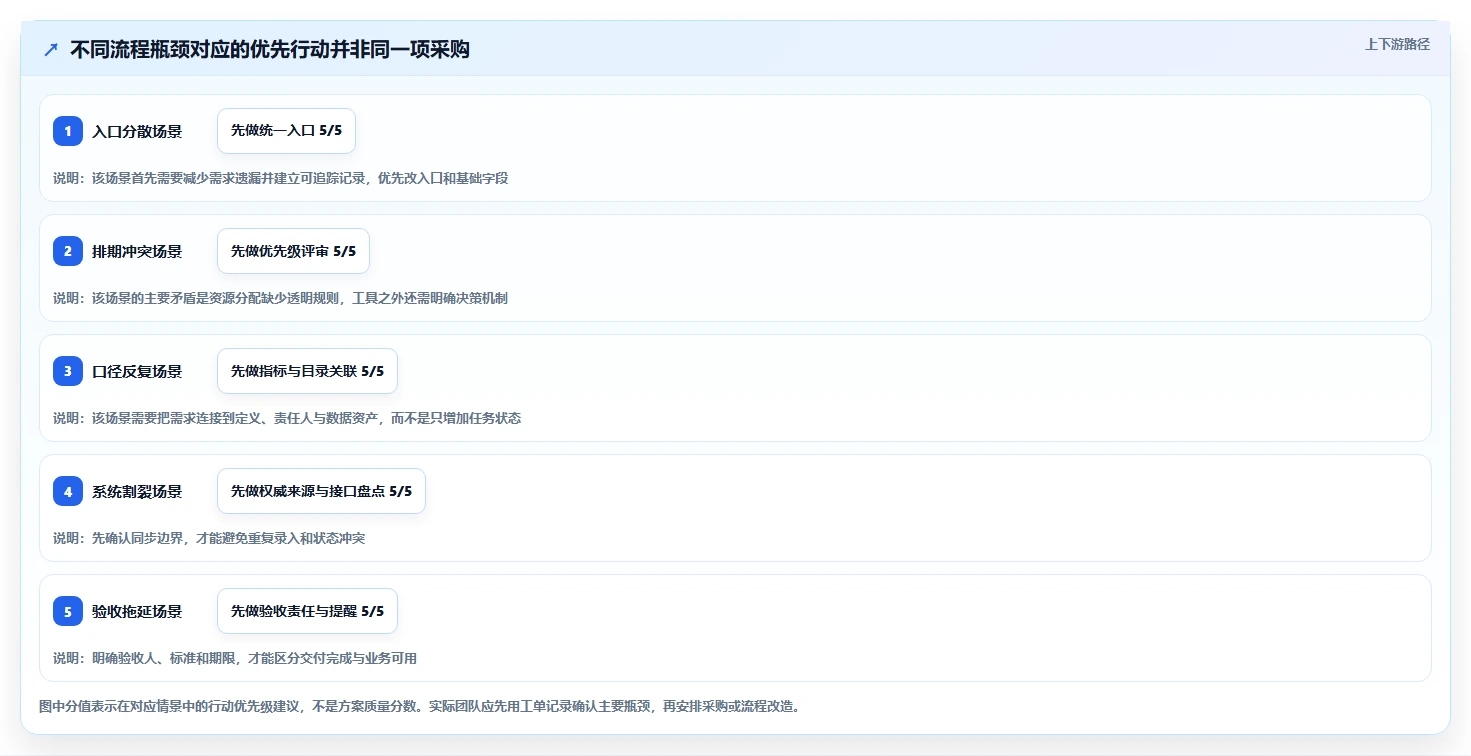Select the 先做验收责任与提醒 5/5 chip
The image size is (1471, 756).
tap(307, 611)
